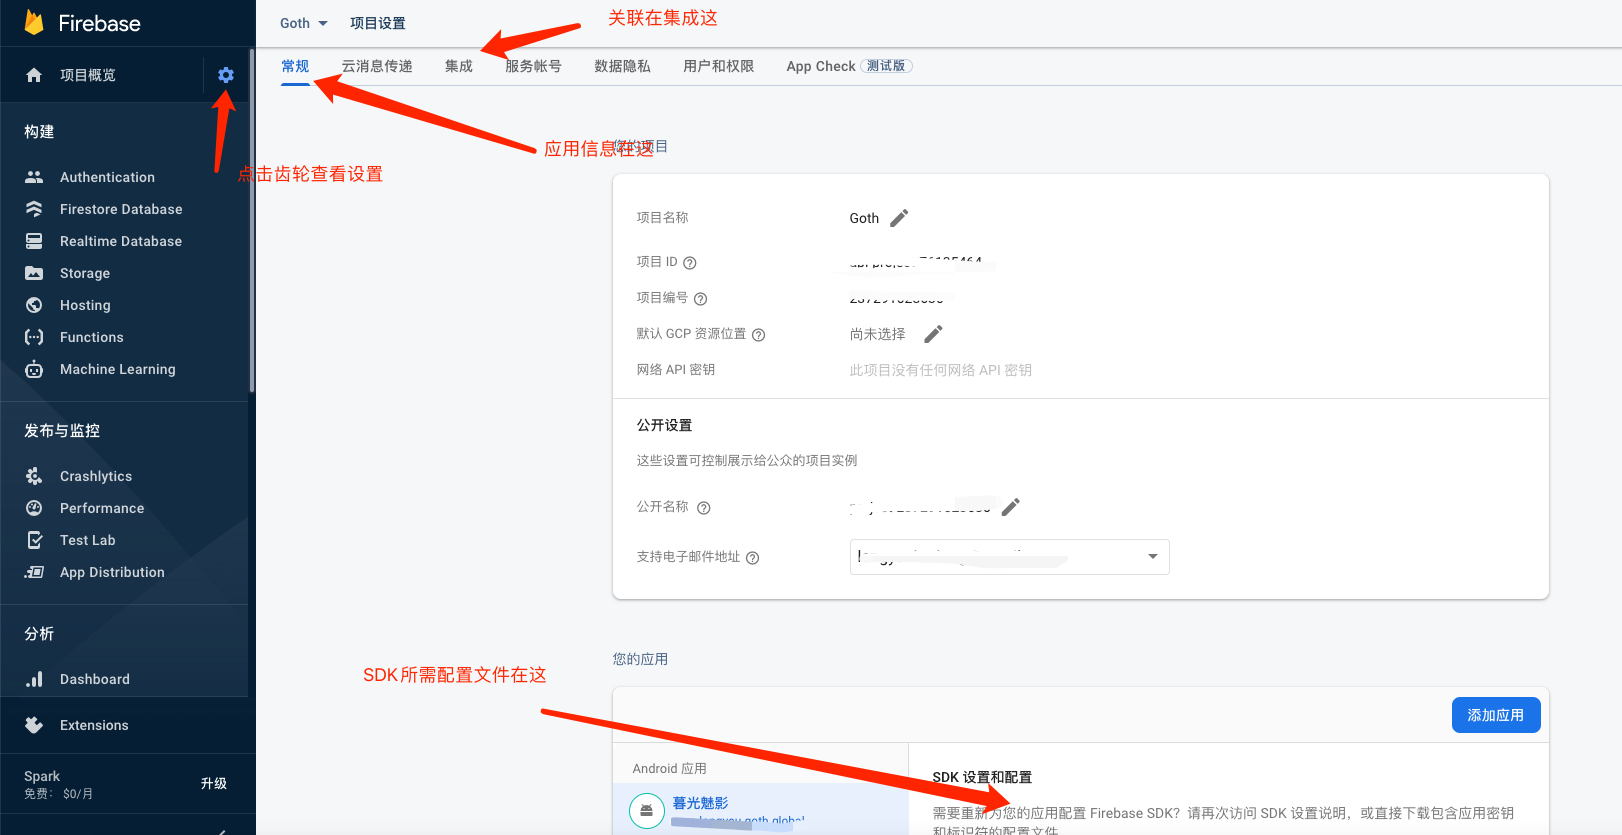Click the Spark plan label

click(x=42, y=776)
